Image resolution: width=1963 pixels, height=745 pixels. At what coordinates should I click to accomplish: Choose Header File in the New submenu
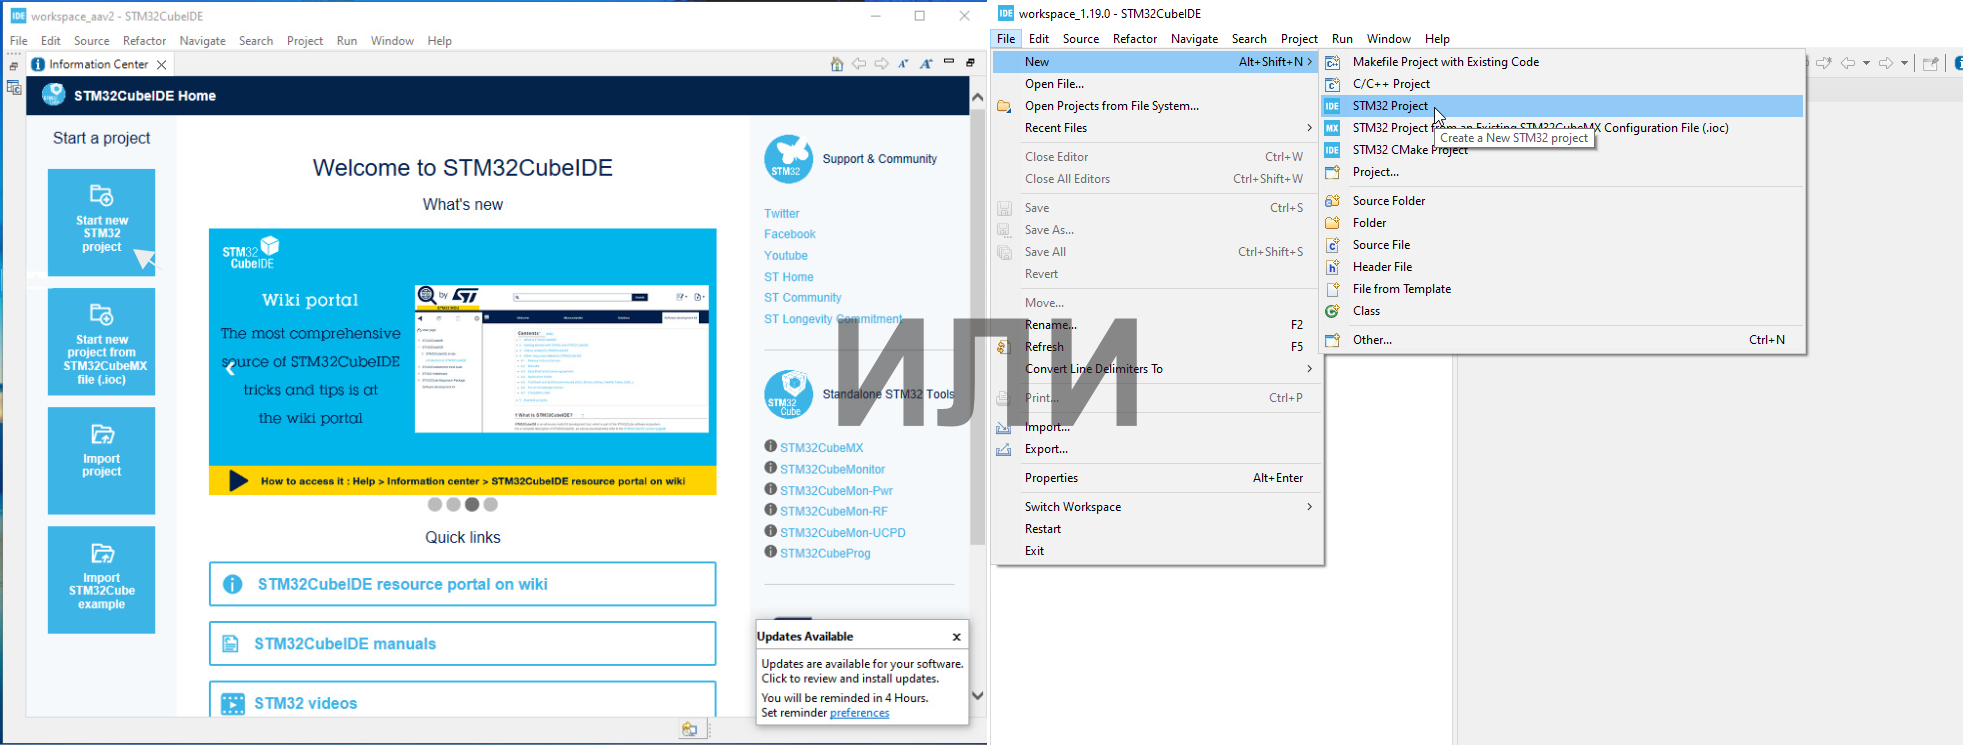click(1562, 267)
